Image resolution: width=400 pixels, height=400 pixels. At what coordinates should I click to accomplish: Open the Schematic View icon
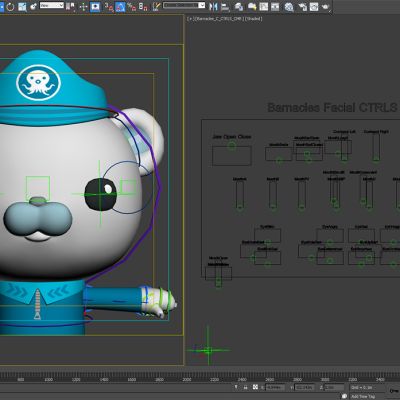[275, 6]
